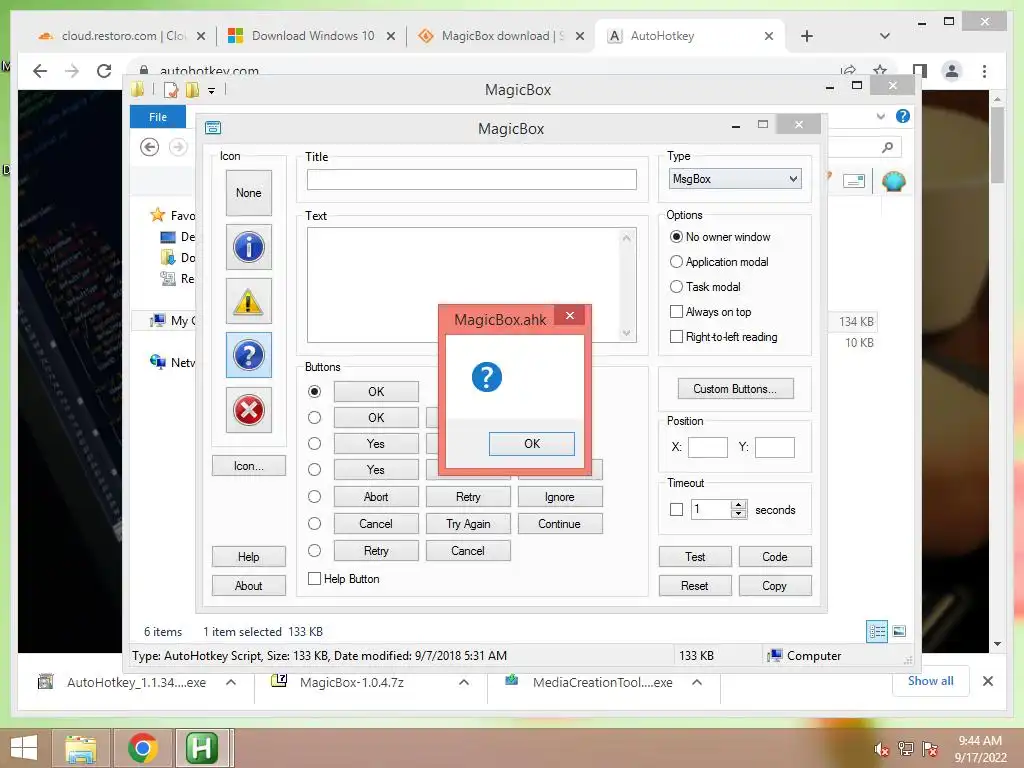Click OK in MagicBox.ahk dialog
1024x768 pixels.
532,443
